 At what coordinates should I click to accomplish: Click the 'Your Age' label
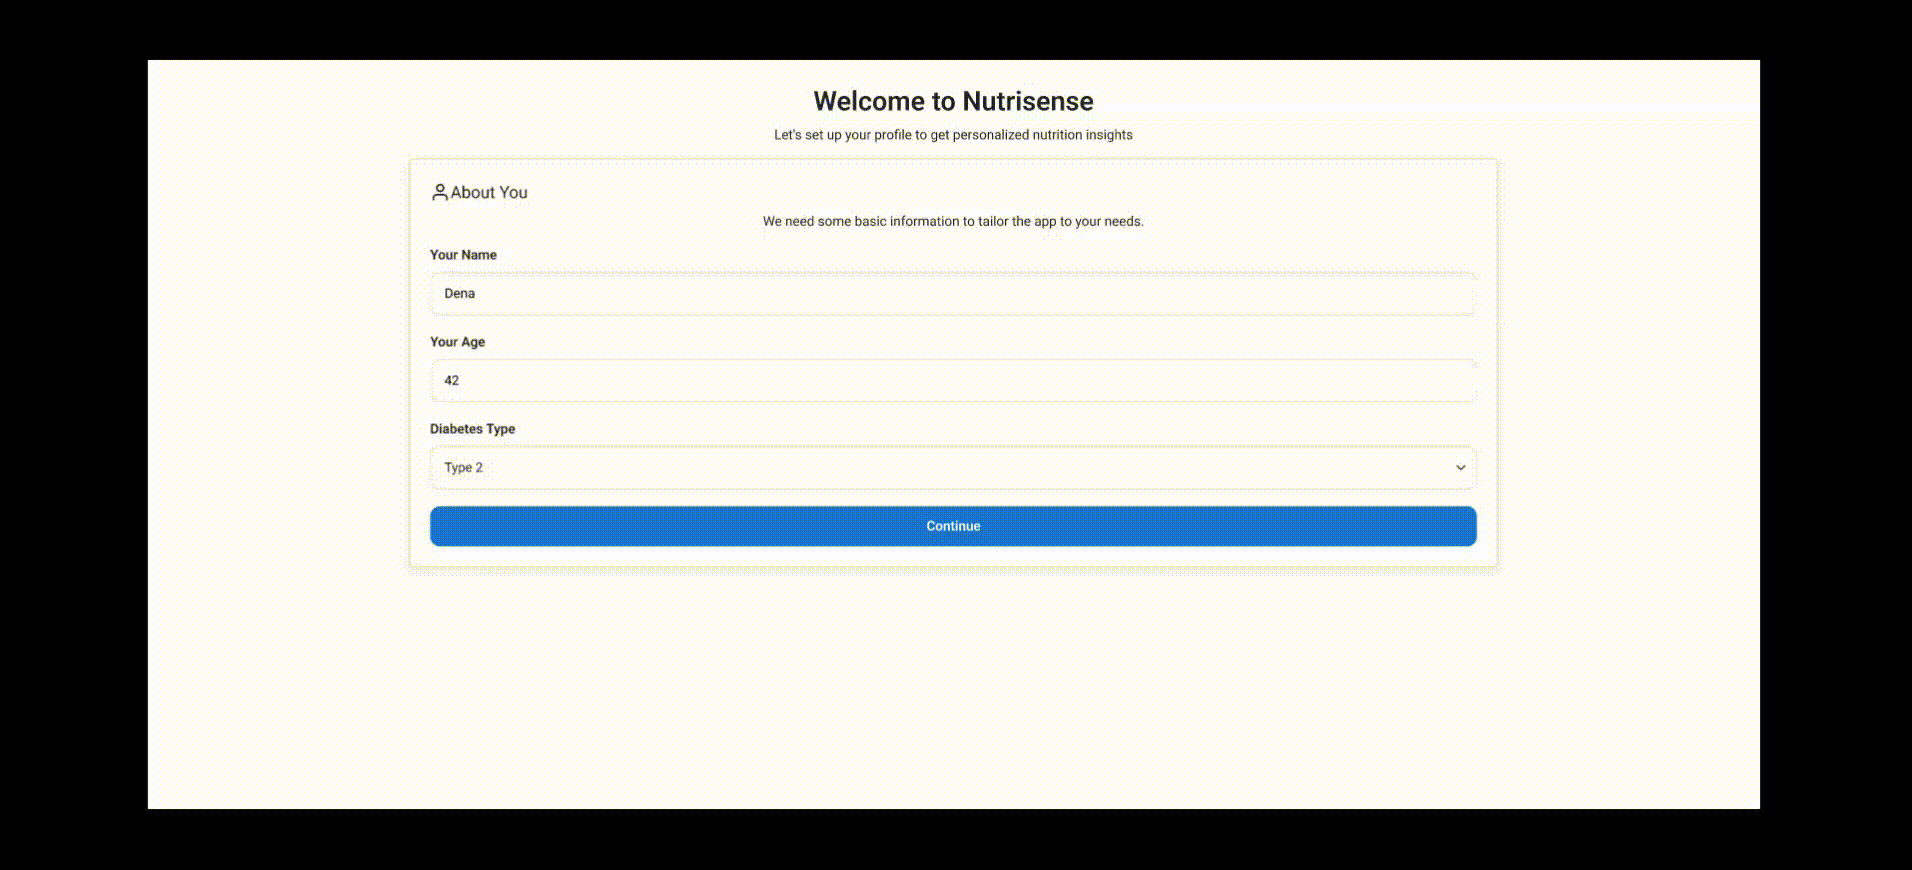click(457, 342)
